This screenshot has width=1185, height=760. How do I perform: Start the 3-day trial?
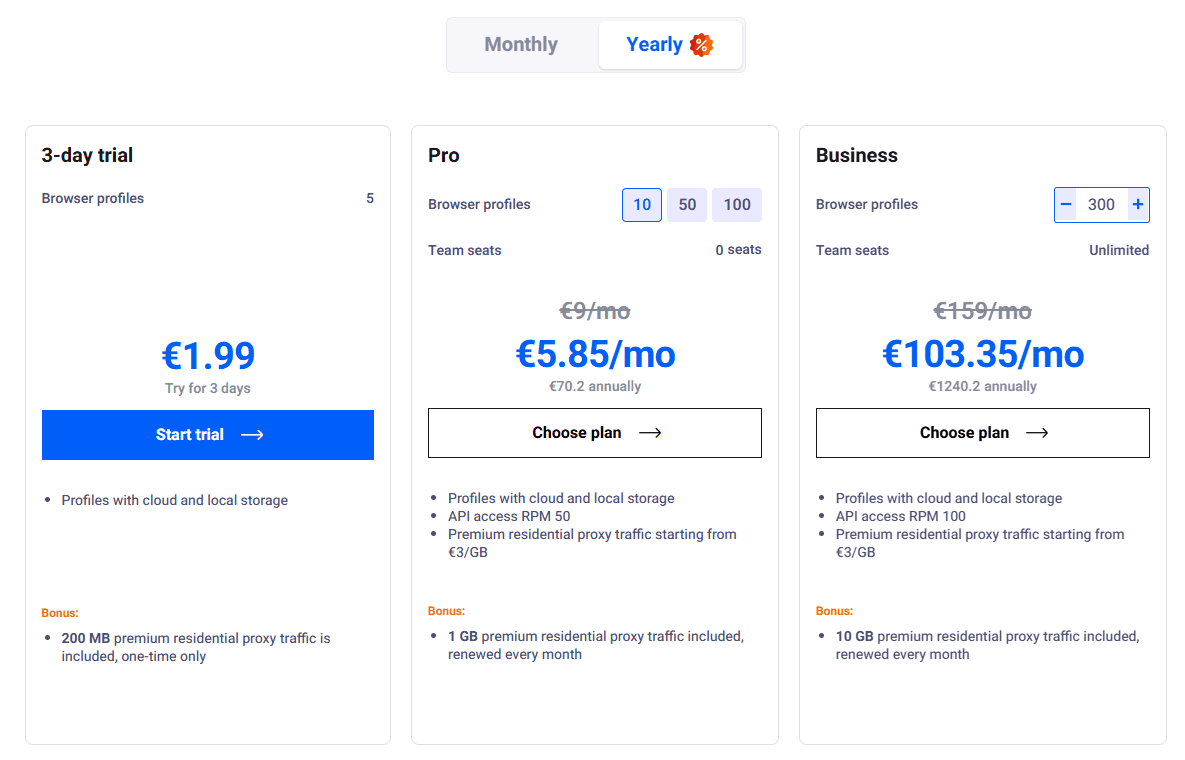pyautogui.click(x=207, y=434)
